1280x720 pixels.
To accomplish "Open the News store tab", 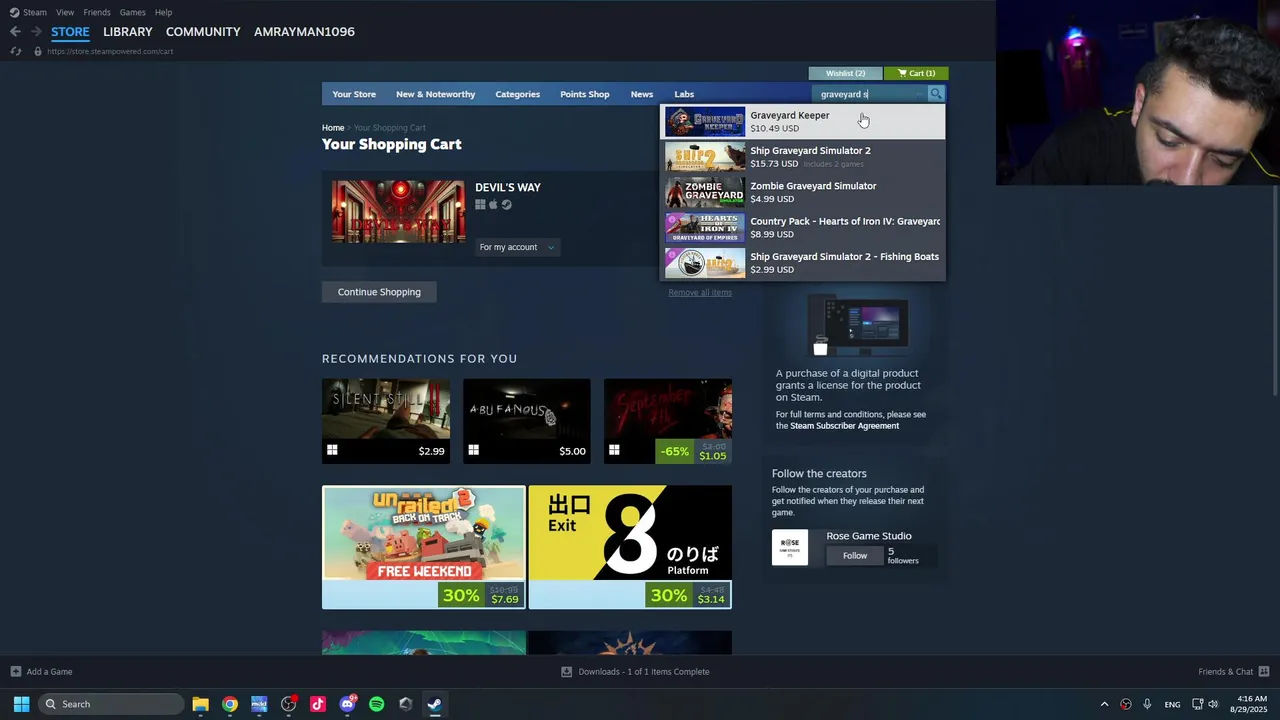I will (642, 94).
